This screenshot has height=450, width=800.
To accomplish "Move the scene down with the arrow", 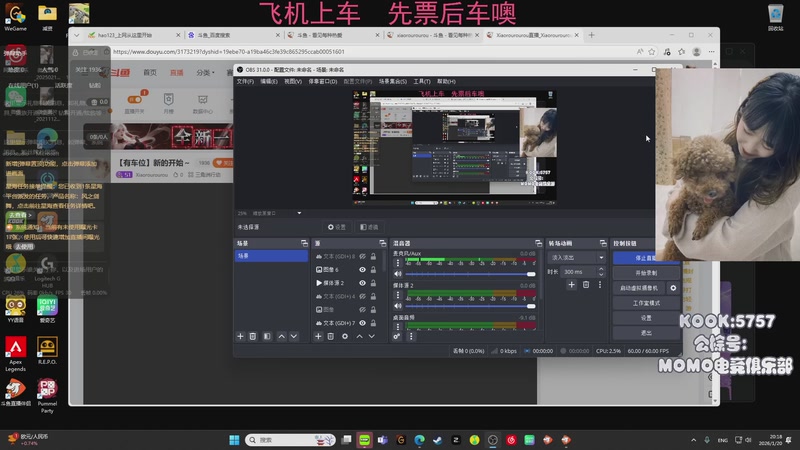I will coord(294,336).
